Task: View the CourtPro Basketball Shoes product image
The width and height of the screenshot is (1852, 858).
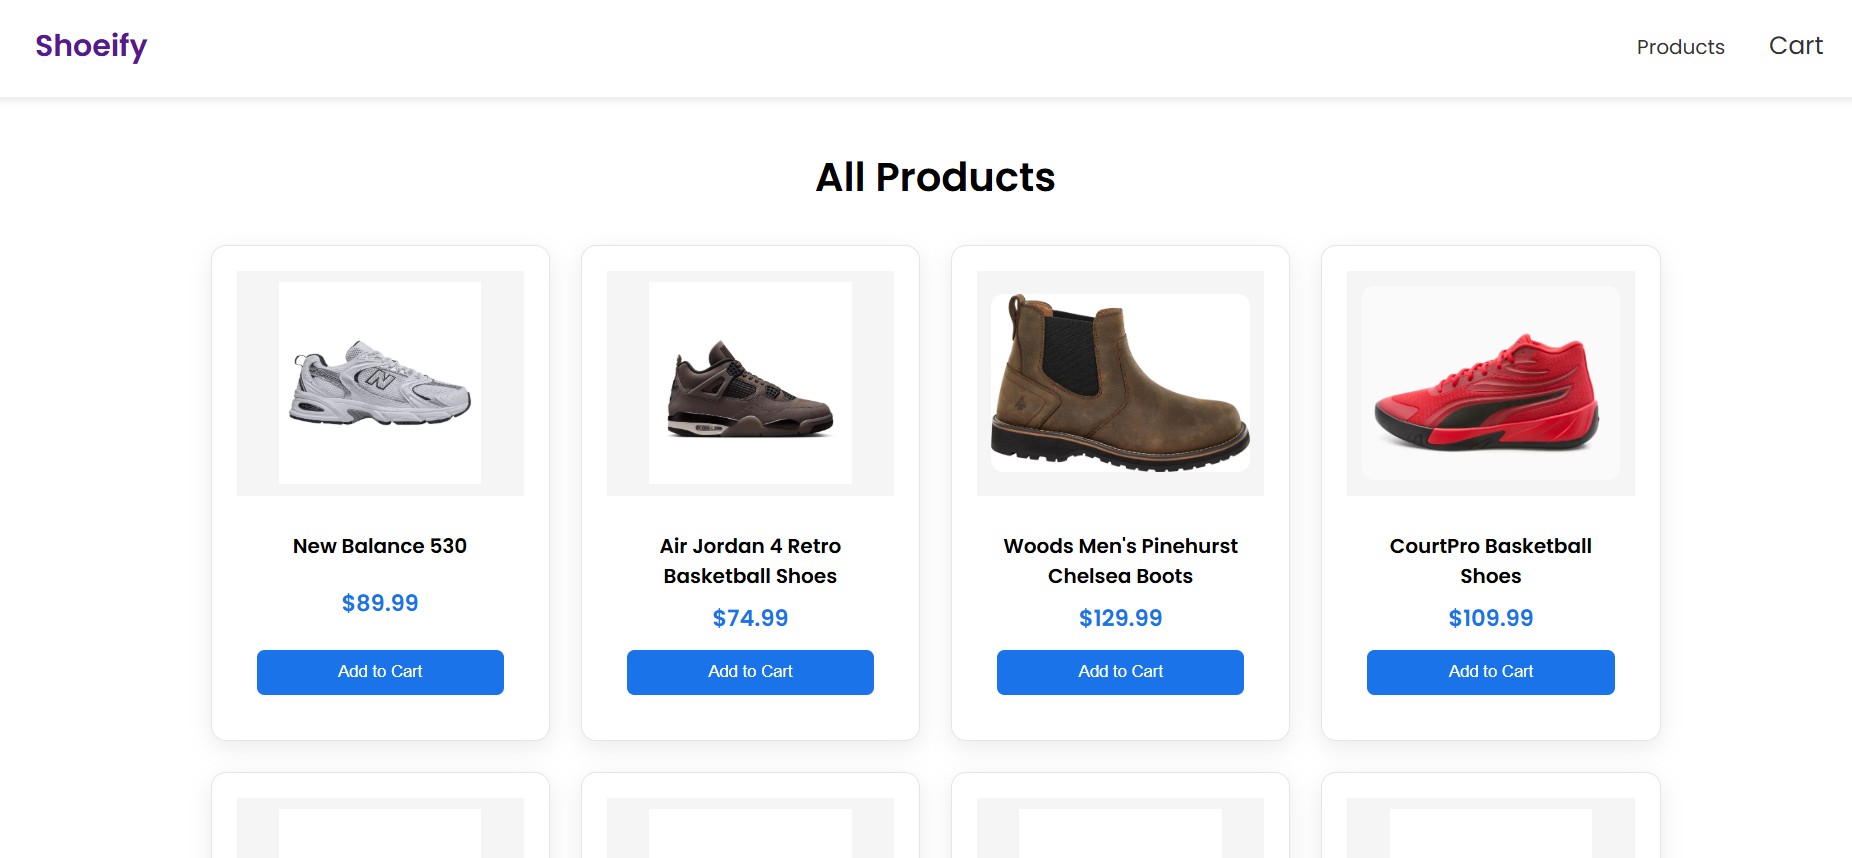Action: [1489, 383]
